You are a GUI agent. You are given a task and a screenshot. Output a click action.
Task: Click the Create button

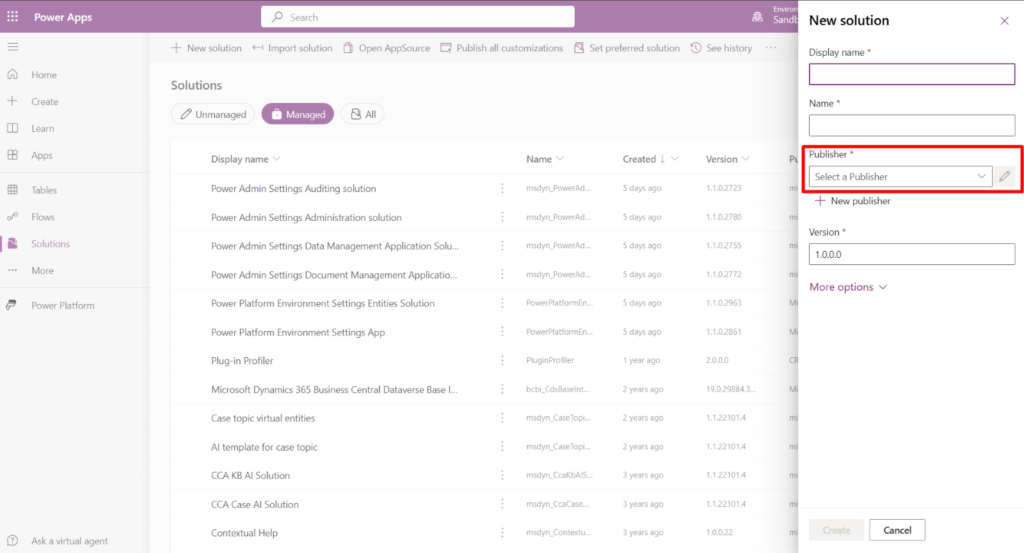836,530
